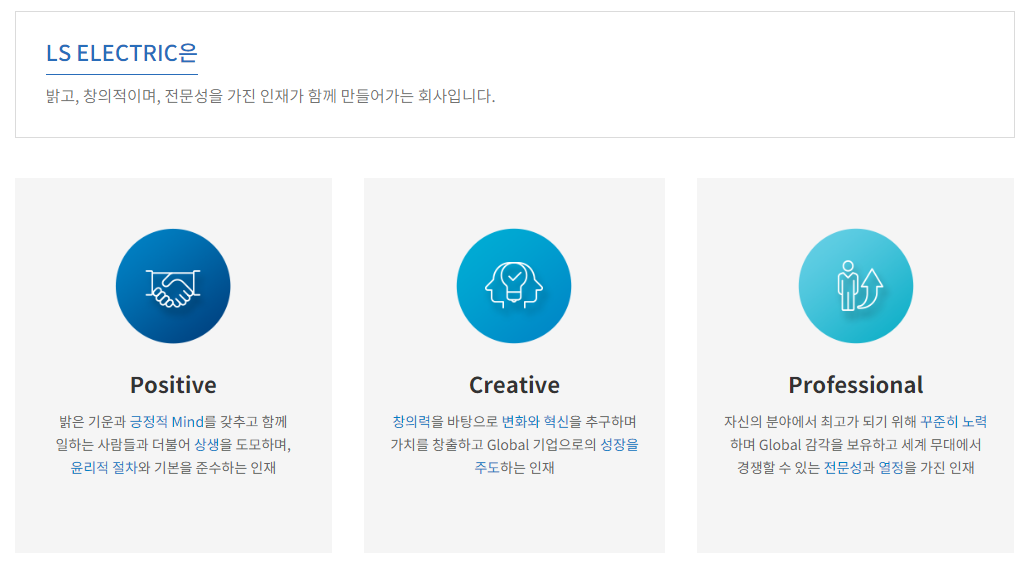Click the "Creative" card title
This screenshot has width=1028, height=564.
514,385
